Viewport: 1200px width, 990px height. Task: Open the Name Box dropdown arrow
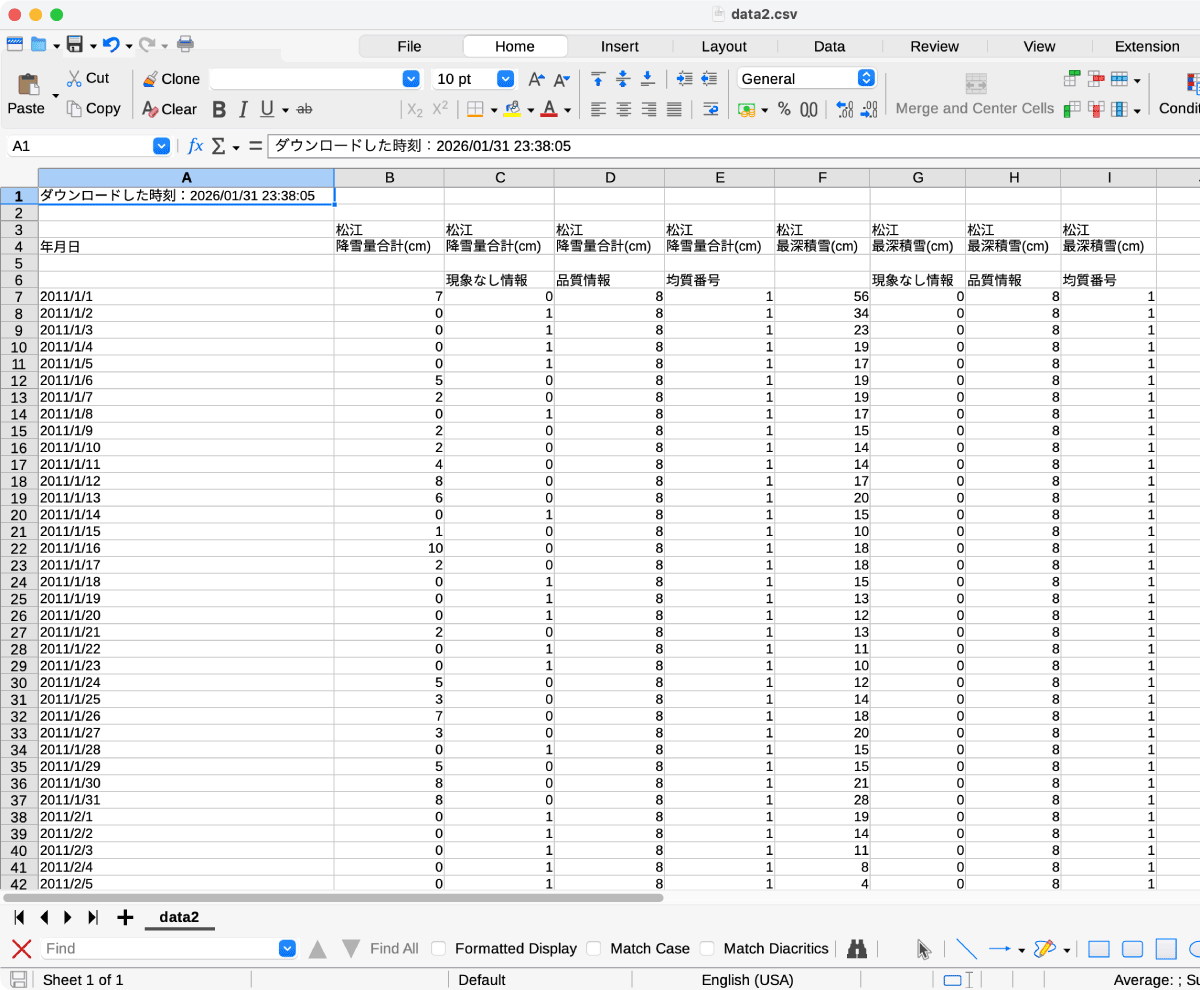tap(161, 146)
